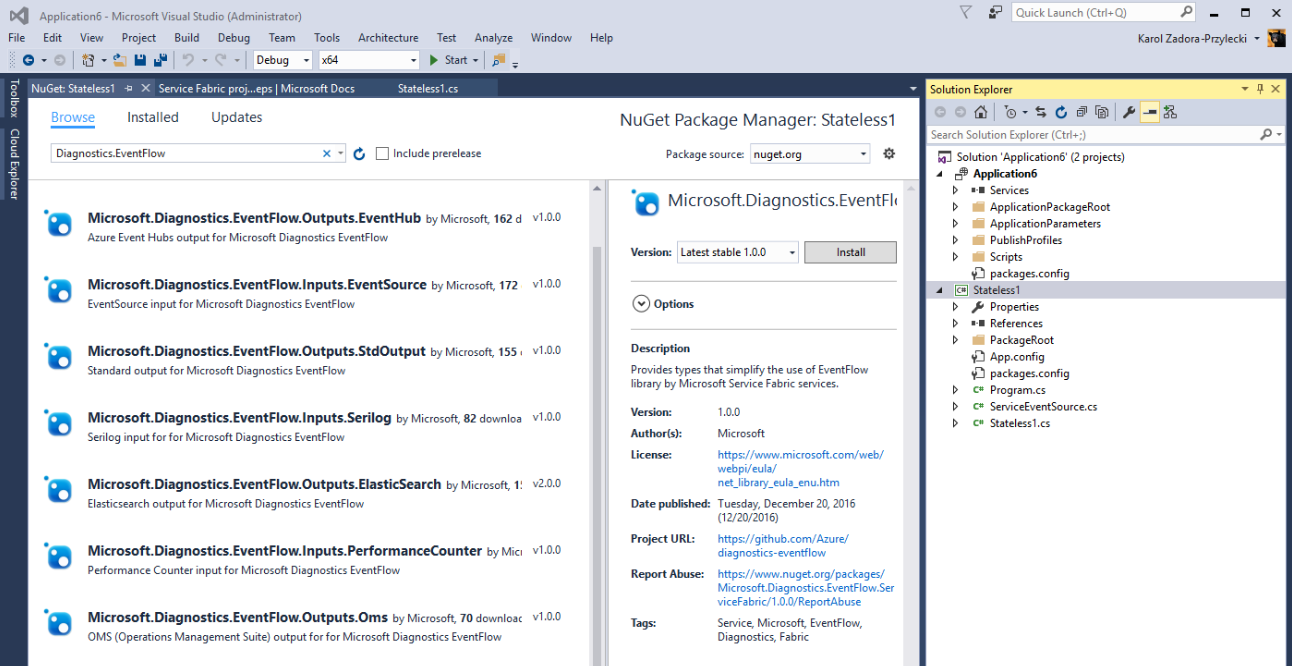Switch to the Installed tab
The image size is (1292, 666).
point(152,117)
